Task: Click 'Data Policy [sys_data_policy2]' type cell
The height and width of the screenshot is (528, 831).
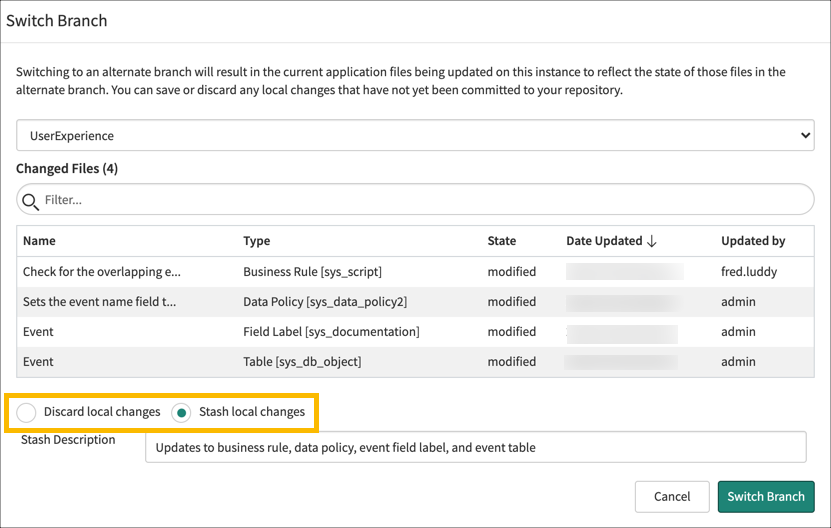Action: [x=325, y=302]
